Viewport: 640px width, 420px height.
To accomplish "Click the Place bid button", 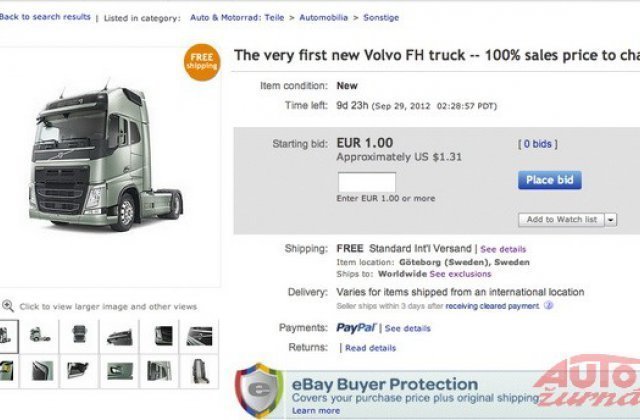I will 549,180.
